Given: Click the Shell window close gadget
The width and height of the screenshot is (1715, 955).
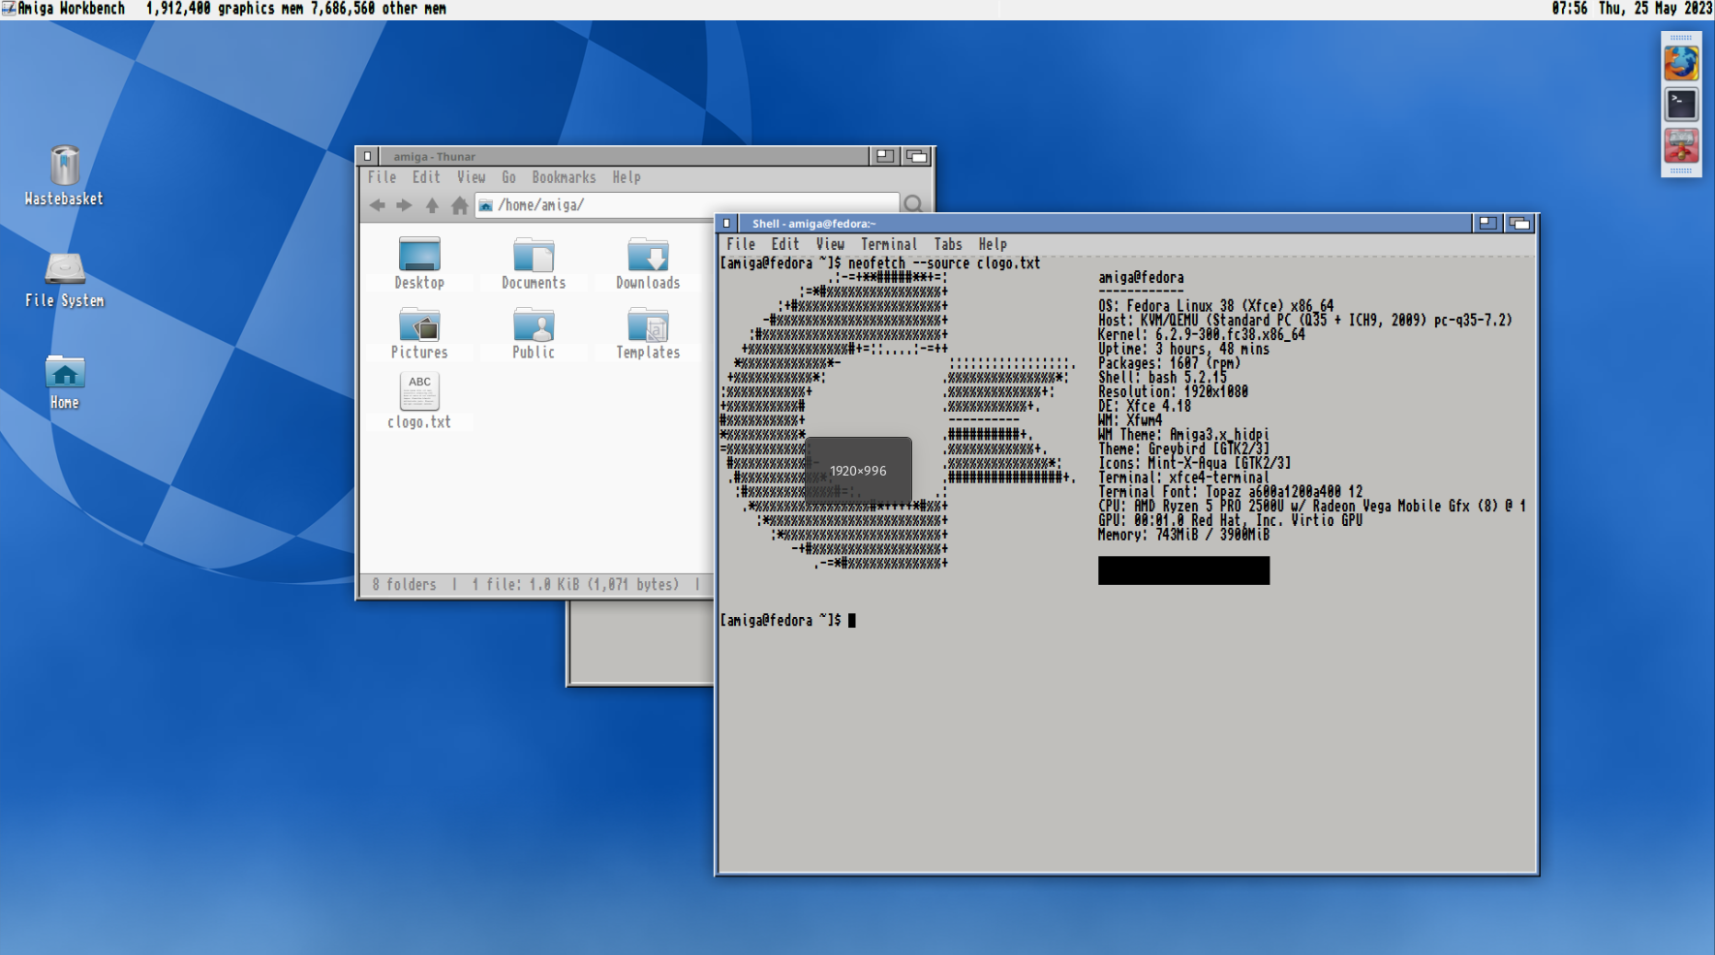Looking at the screenshot, I should (727, 223).
